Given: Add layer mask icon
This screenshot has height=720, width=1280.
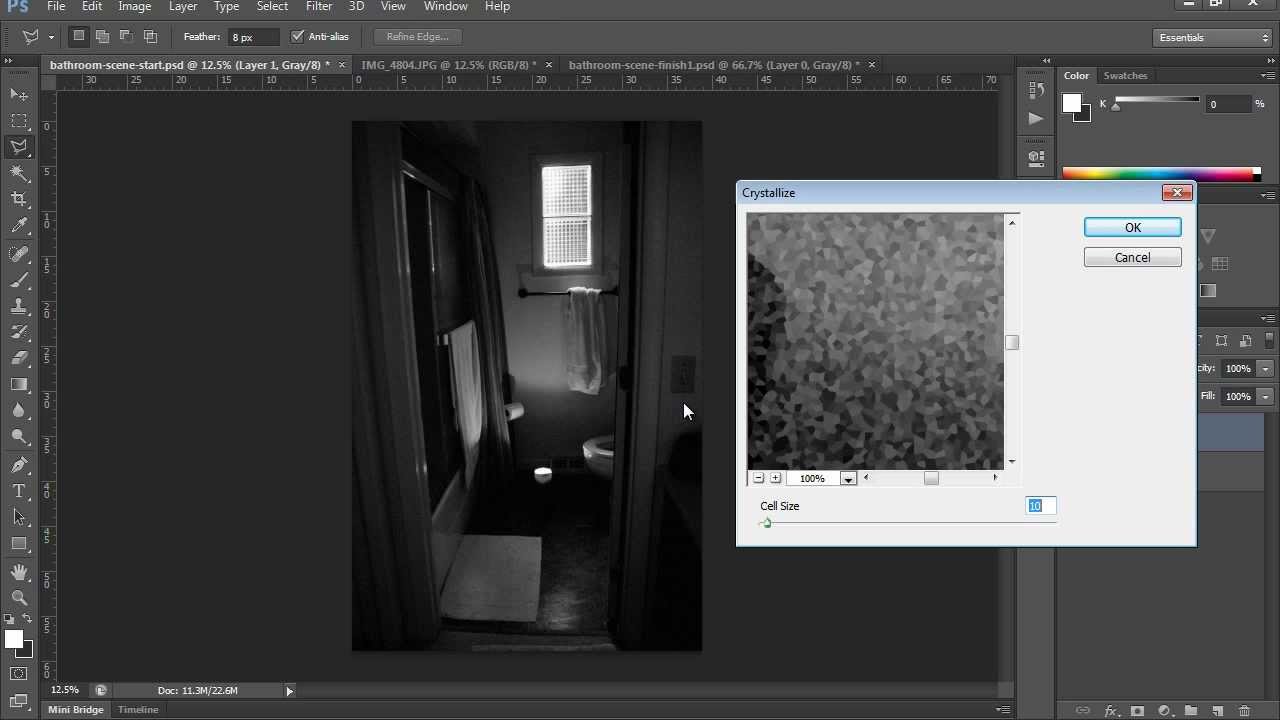Looking at the screenshot, I should pos(1137,711).
